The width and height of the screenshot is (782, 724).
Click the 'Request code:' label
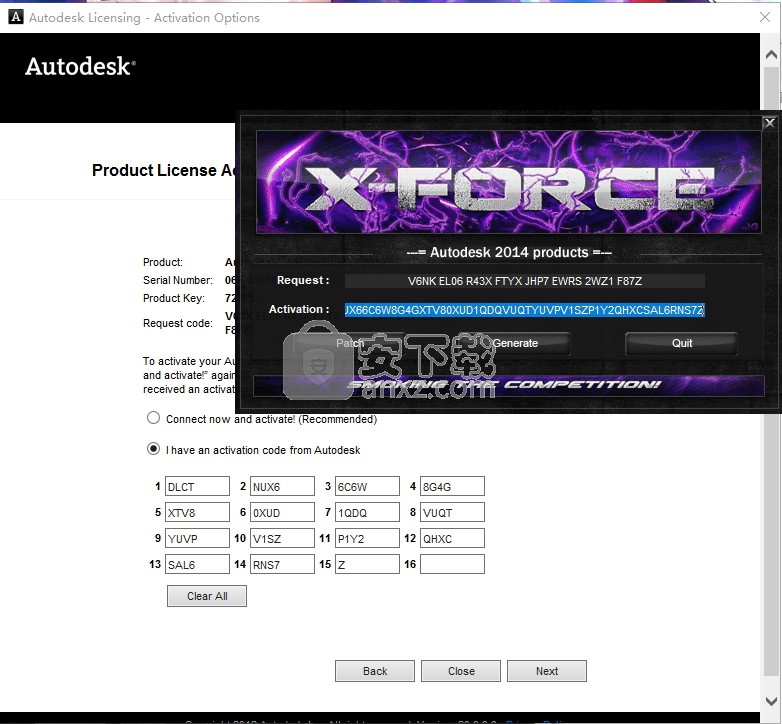pos(178,323)
